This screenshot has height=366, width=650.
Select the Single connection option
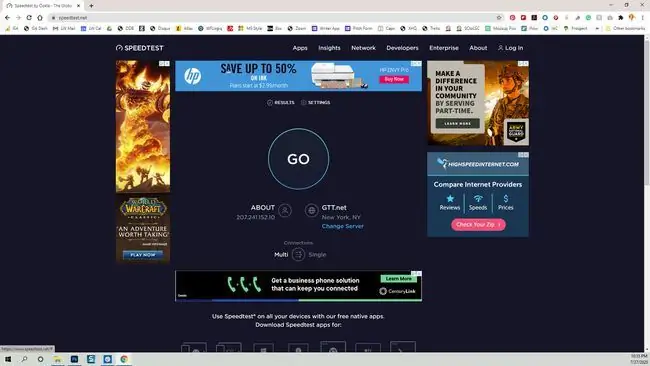pyautogui.click(x=317, y=255)
